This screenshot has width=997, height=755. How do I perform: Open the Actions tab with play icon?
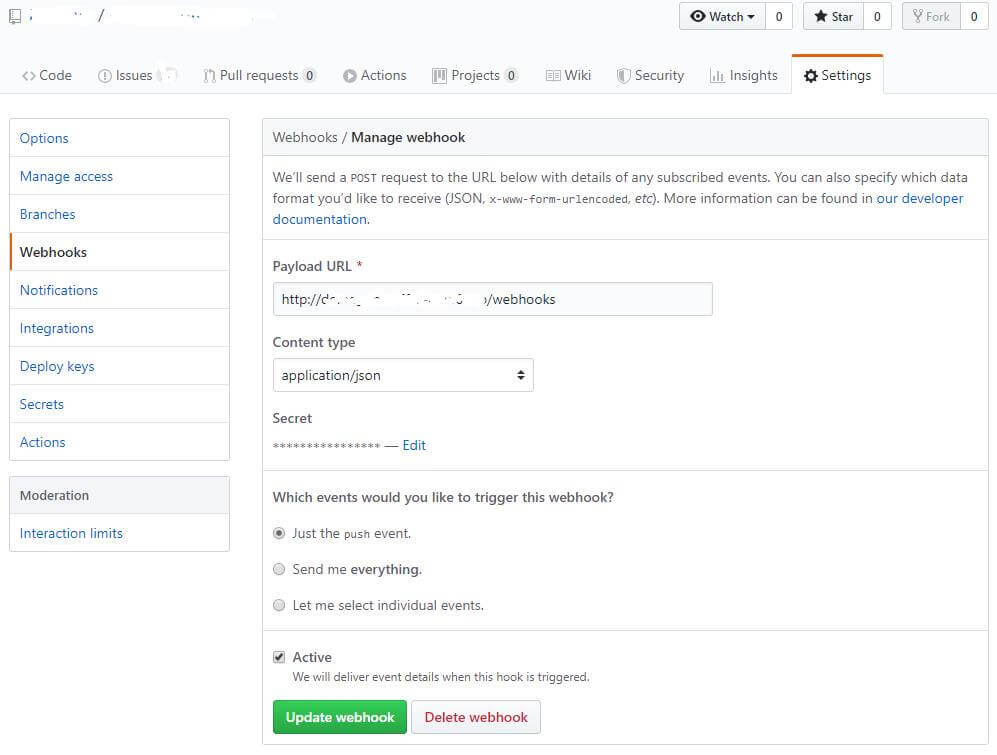[374, 75]
